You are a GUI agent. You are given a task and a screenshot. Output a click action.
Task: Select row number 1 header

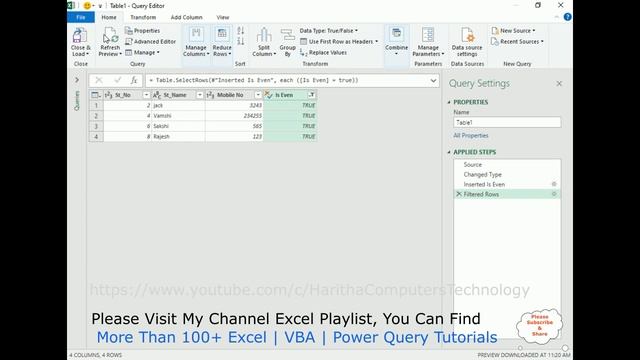coord(96,105)
